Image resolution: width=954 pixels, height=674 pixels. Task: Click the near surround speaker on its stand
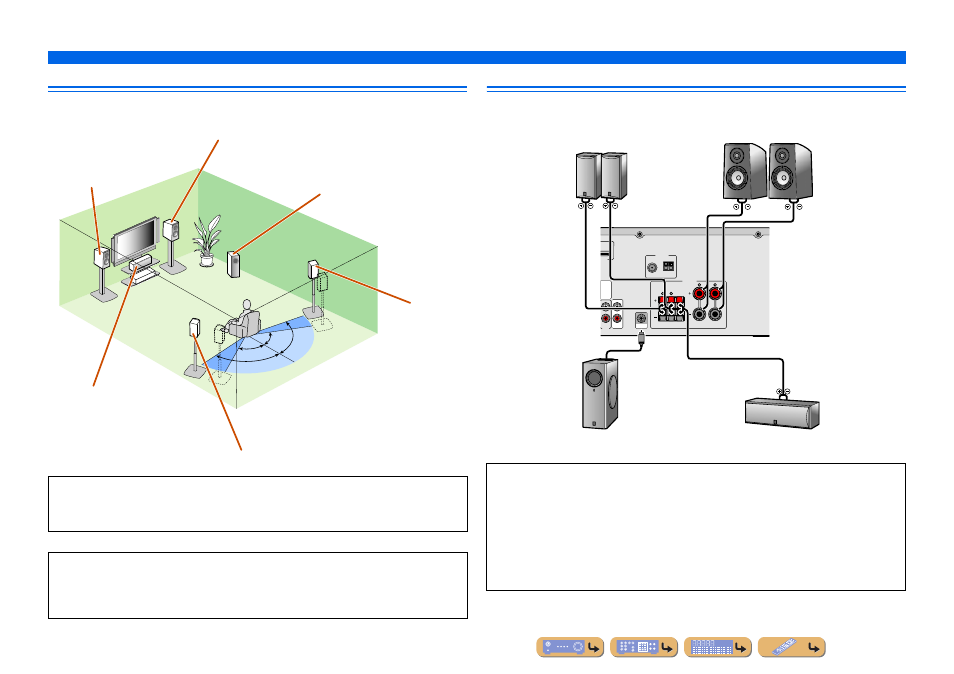tap(195, 348)
